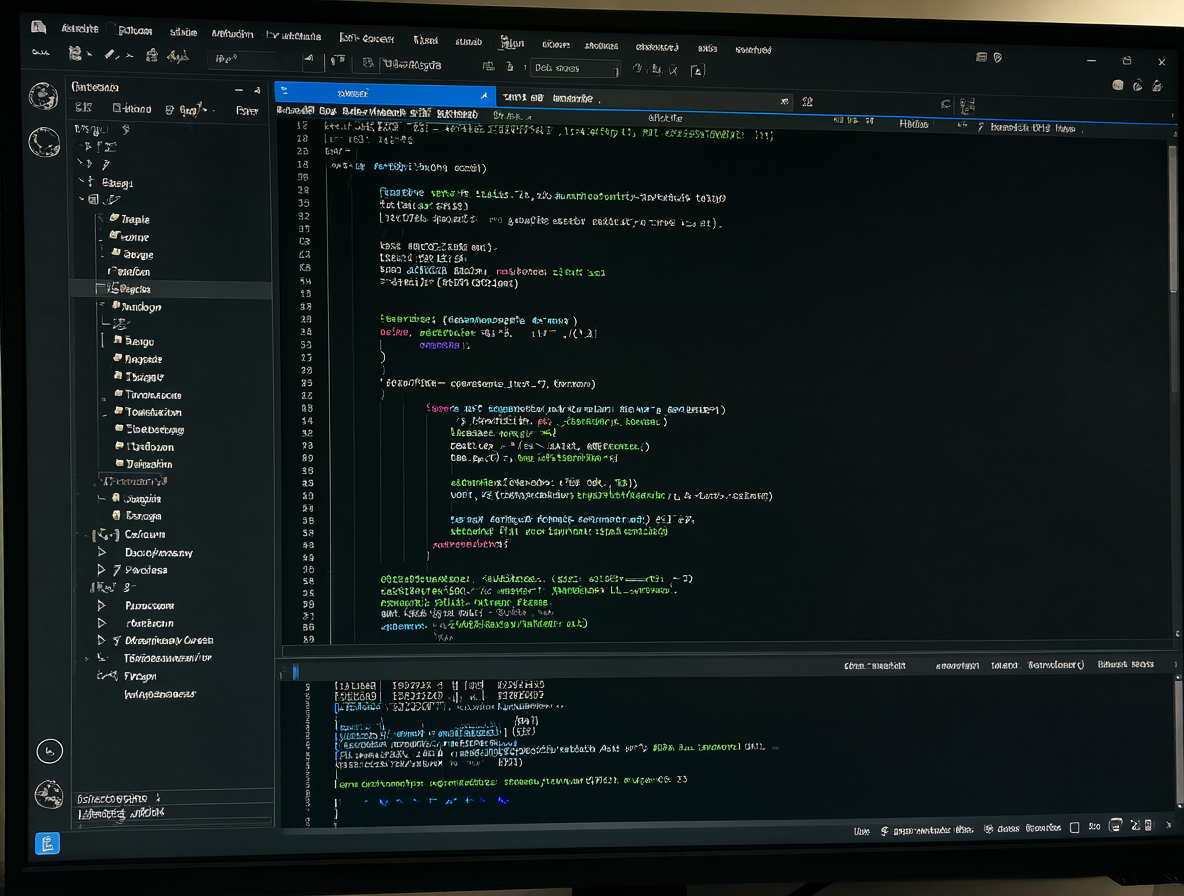Click the split-editor icon right of the open tabs
Screen dimensions: 1184x896
pyautogui.click(x=806, y=101)
